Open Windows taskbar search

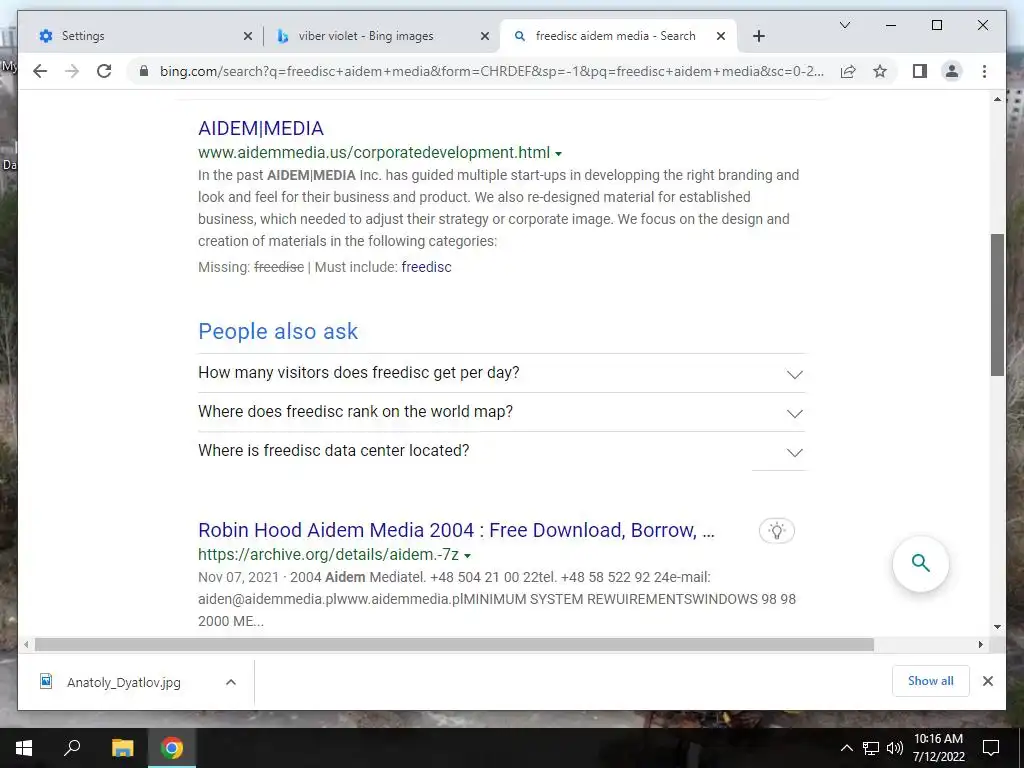[x=72, y=748]
